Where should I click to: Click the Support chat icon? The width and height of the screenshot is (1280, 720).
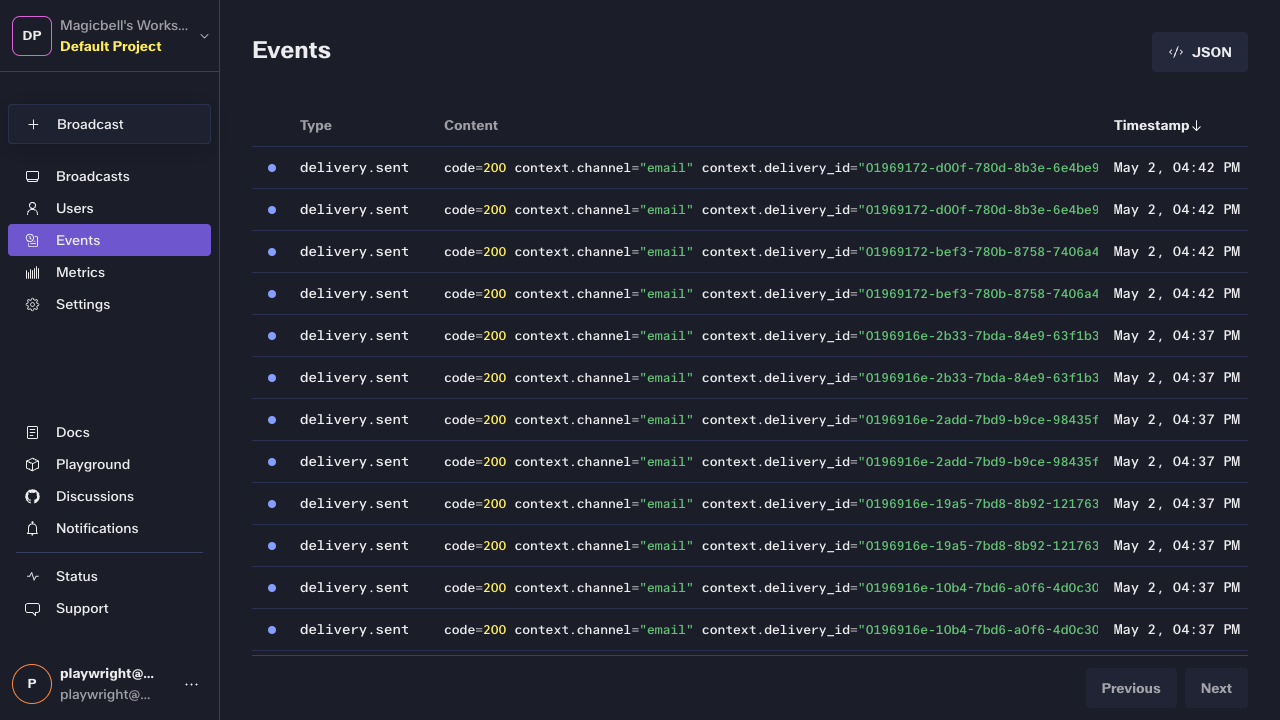[x=32, y=608]
